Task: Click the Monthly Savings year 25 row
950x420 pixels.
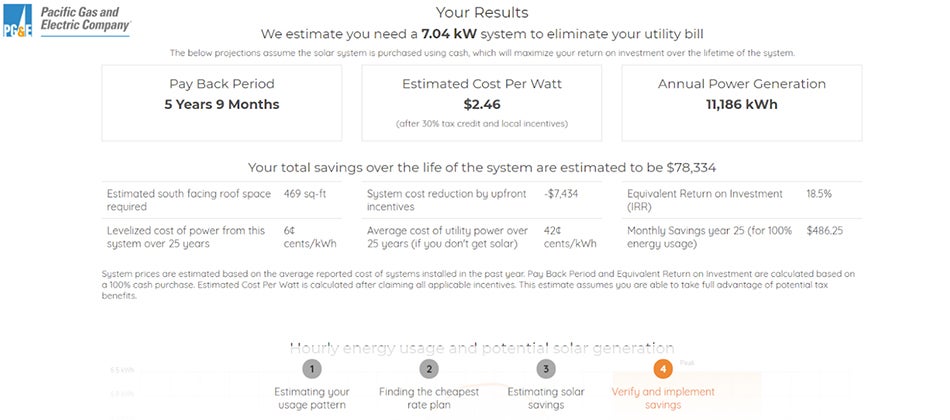Action: (742, 237)
